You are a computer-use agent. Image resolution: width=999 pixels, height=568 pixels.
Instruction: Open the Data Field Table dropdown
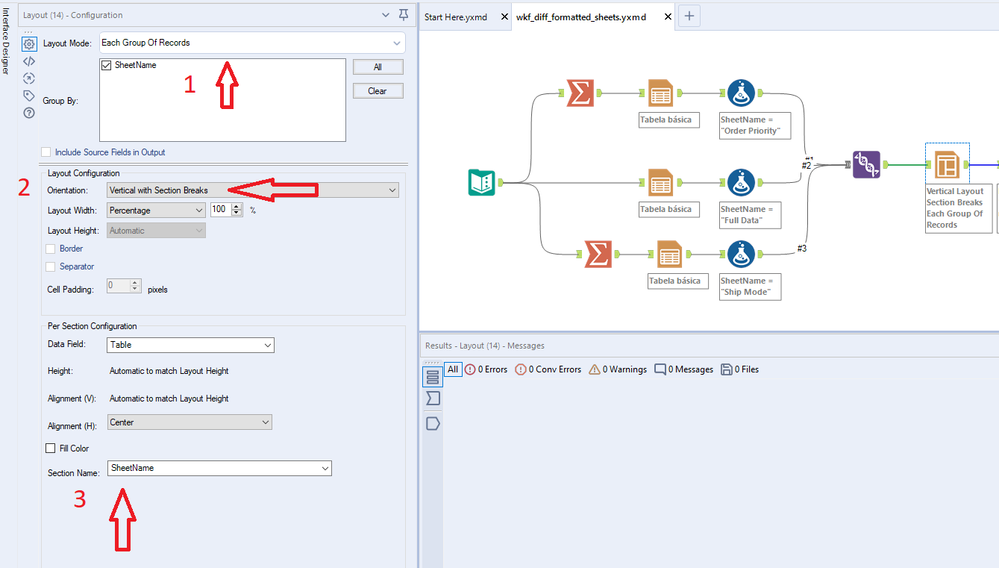[x=190, y=344]
